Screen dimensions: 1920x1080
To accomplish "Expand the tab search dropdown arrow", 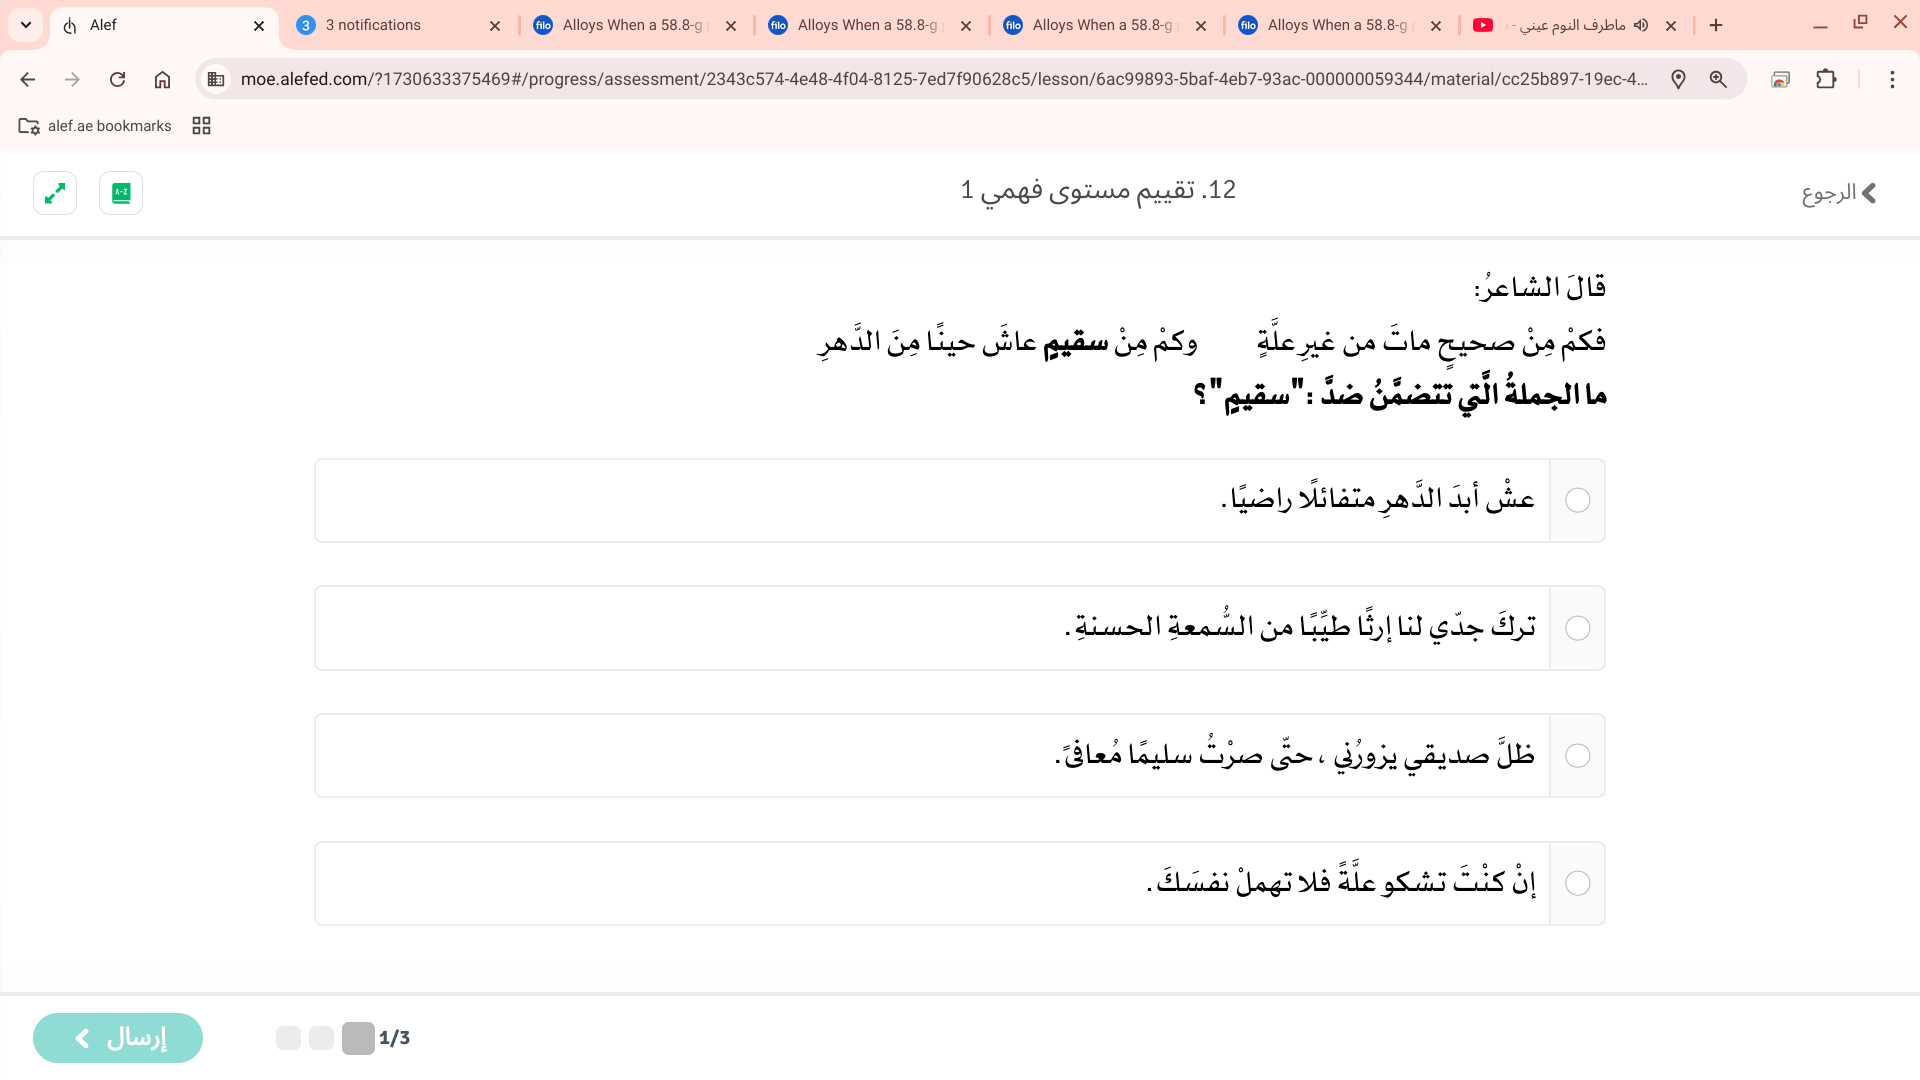I will tap(26, 25).
